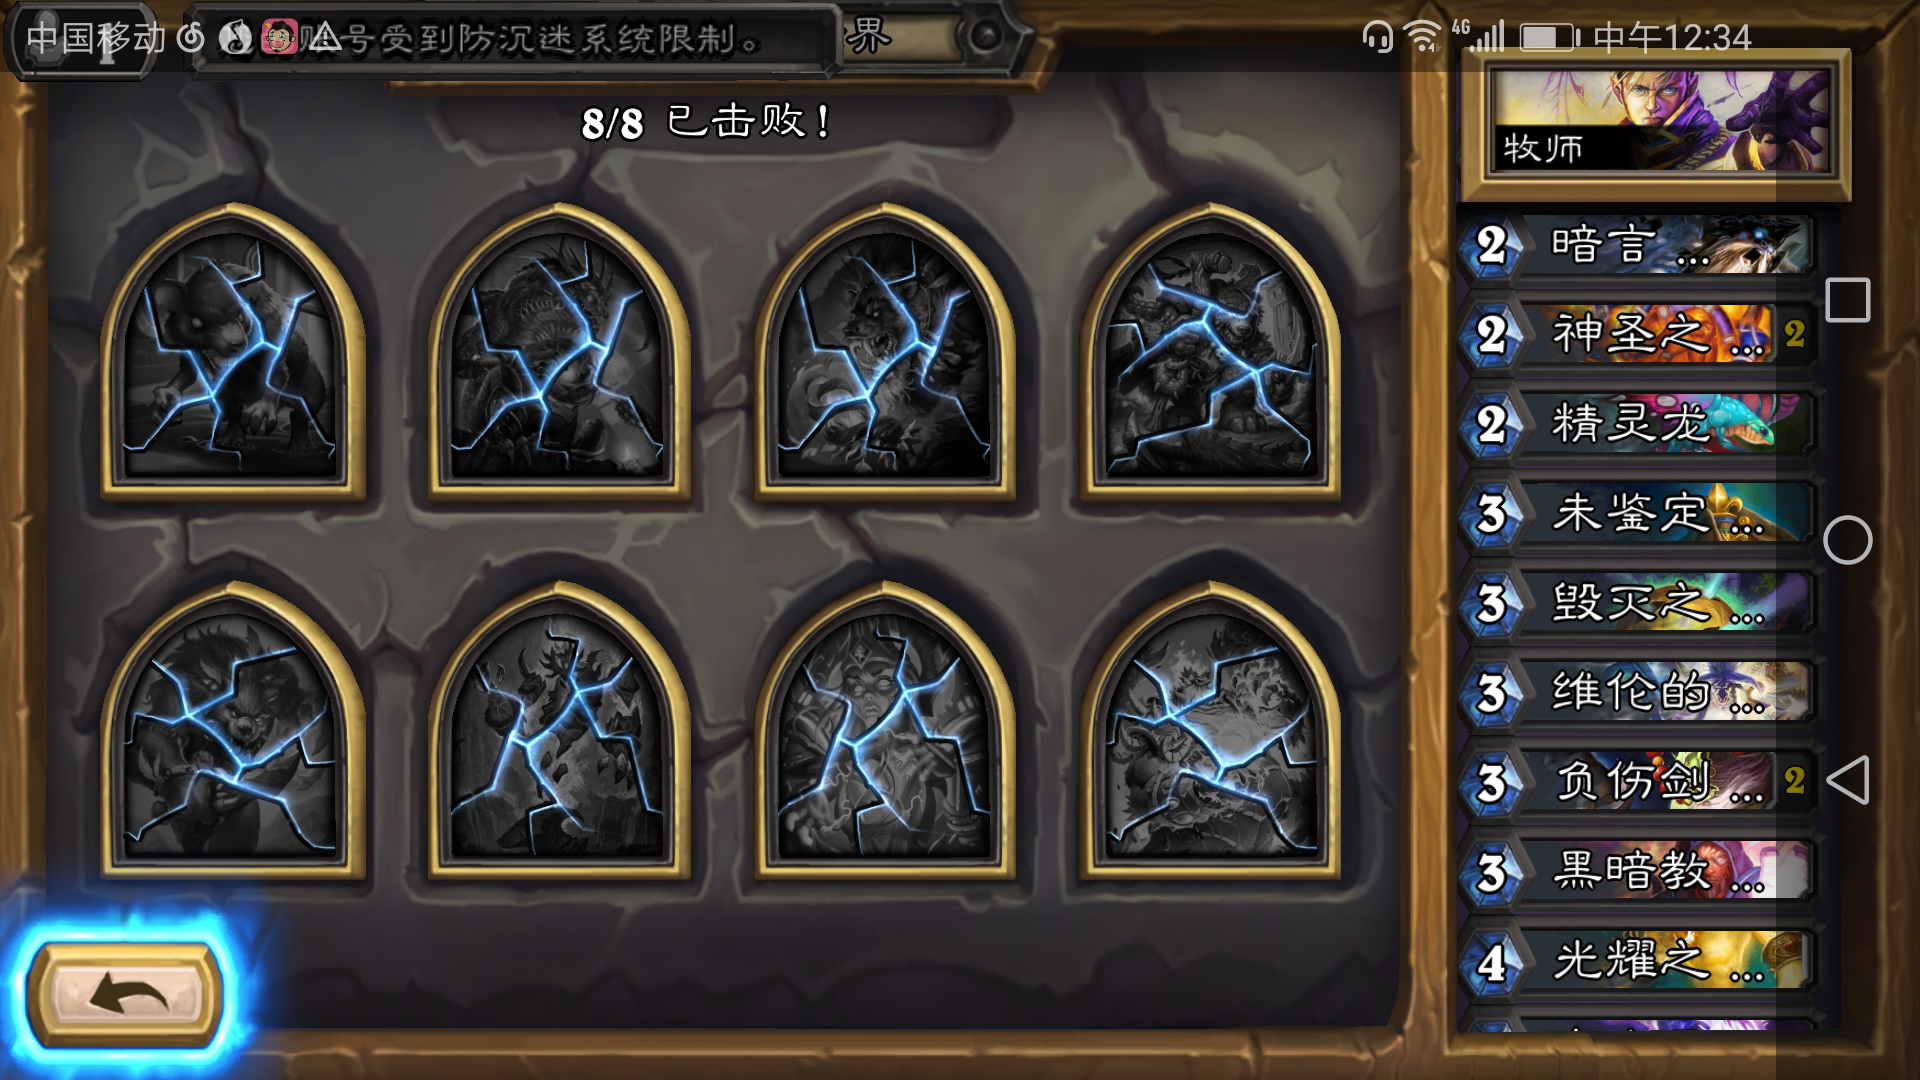Select the 暗言 card in deck list

1636,245
